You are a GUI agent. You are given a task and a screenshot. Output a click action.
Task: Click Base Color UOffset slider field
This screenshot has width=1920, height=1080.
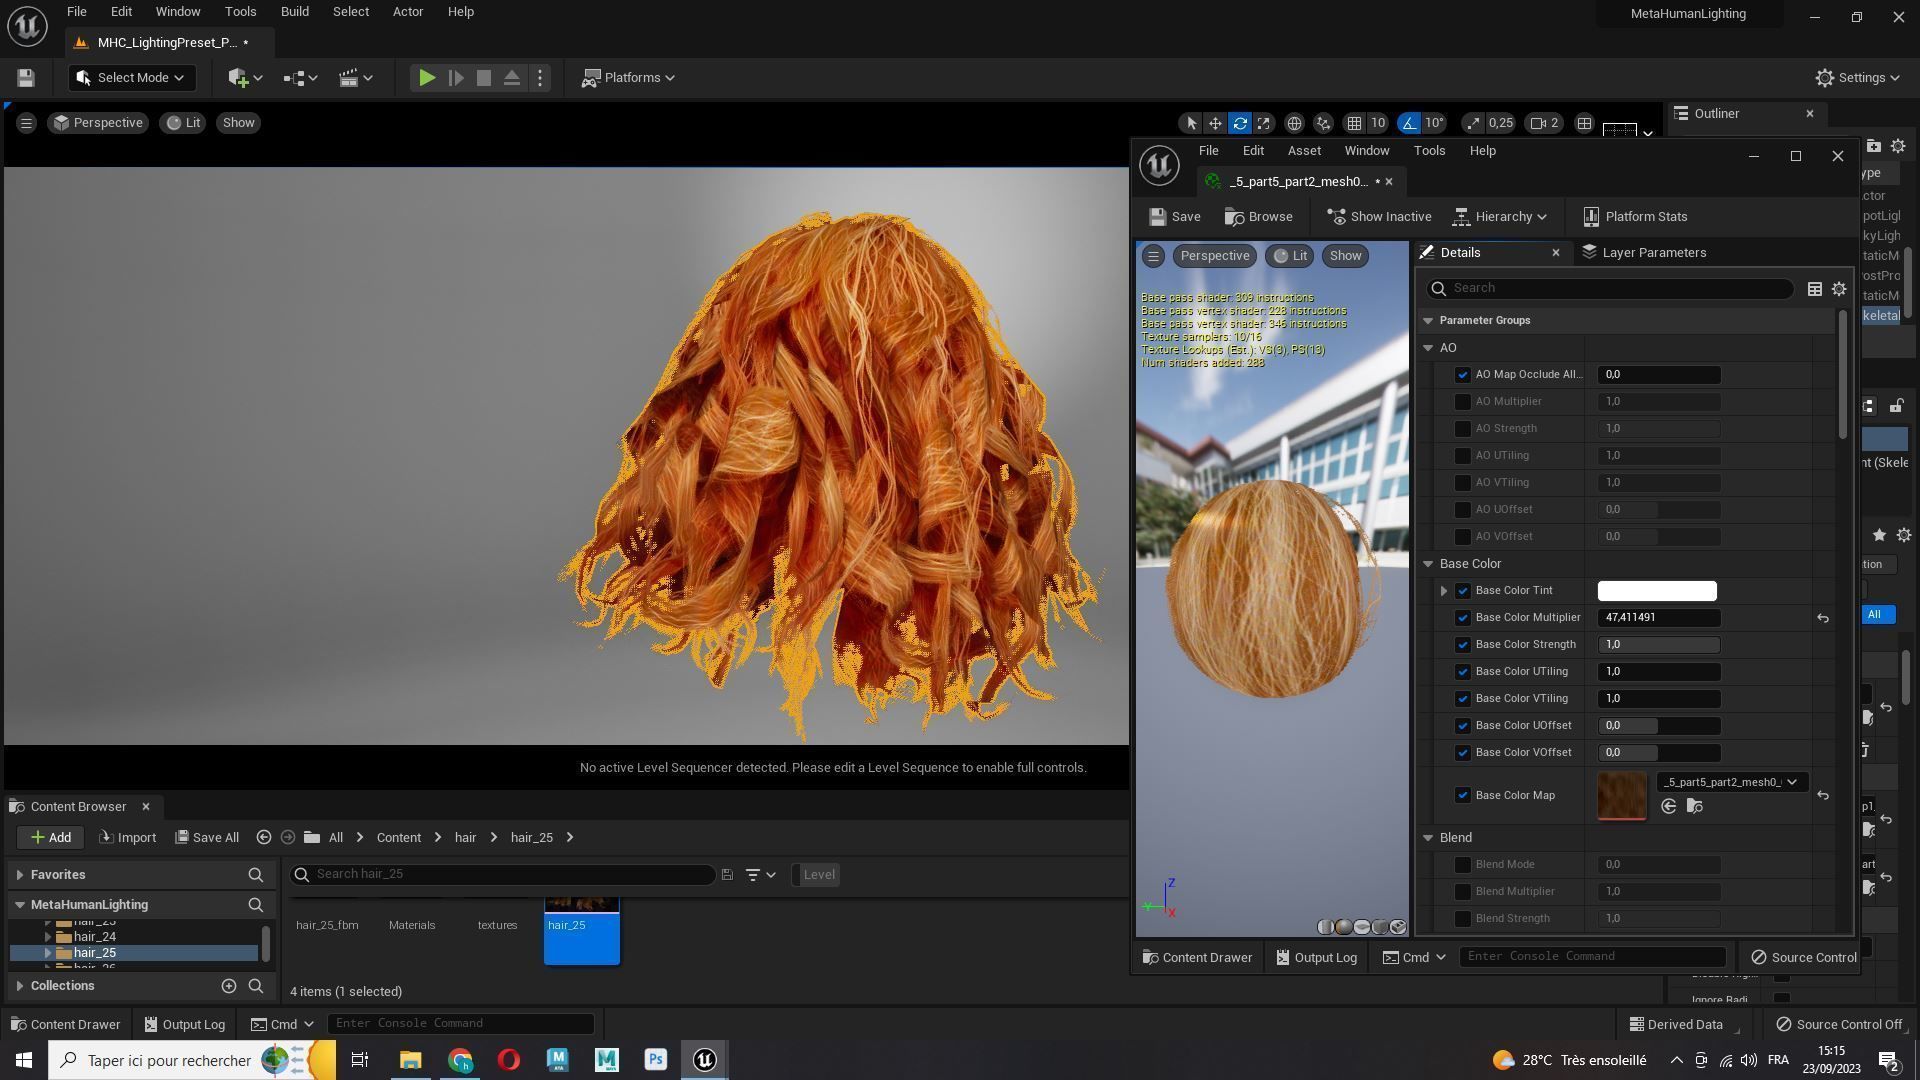point(1659,726)
